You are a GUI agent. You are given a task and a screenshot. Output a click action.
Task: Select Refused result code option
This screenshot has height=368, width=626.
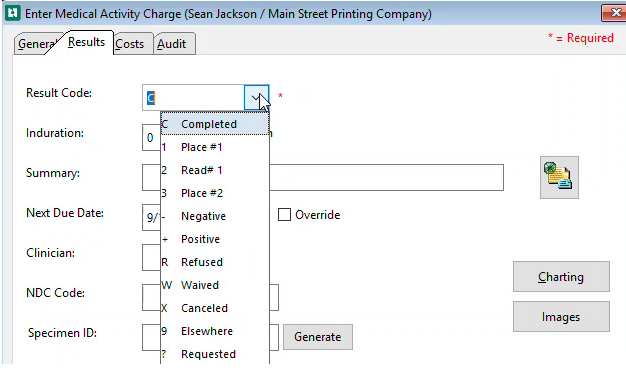point(215,262)
